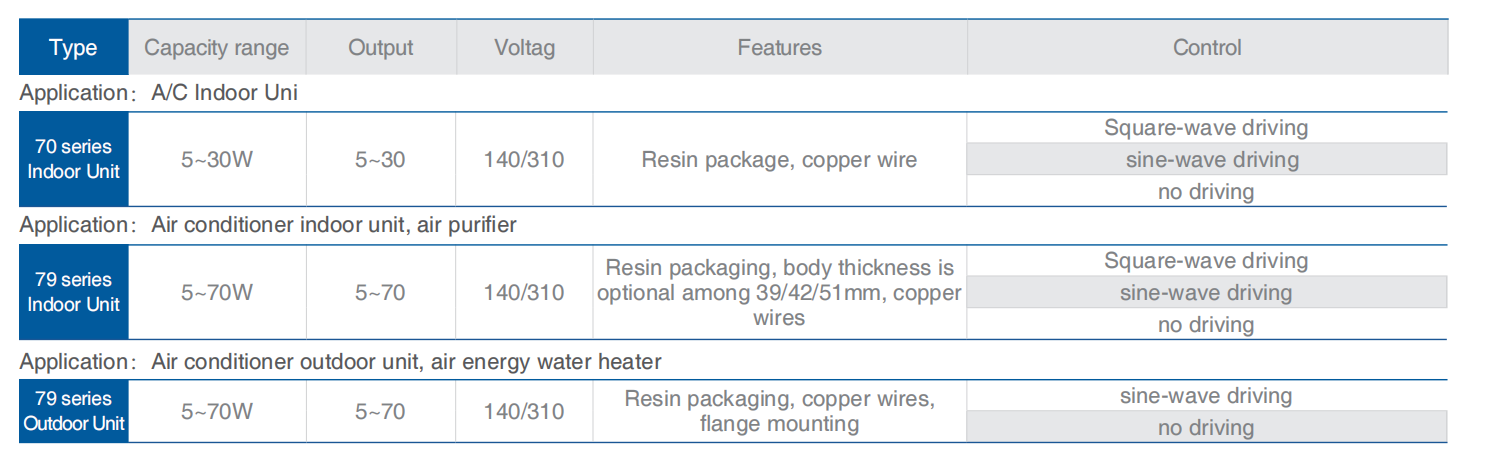Select the Capacity range column header

click(216, 47)
